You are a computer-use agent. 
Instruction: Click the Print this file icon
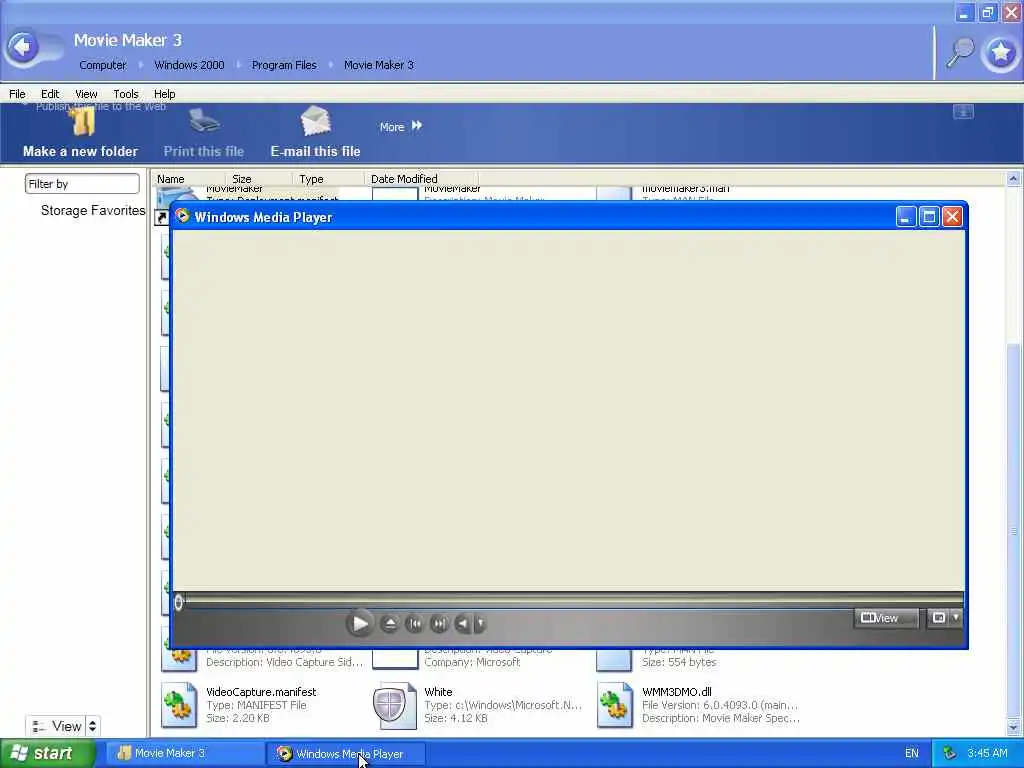pos(204,121)
